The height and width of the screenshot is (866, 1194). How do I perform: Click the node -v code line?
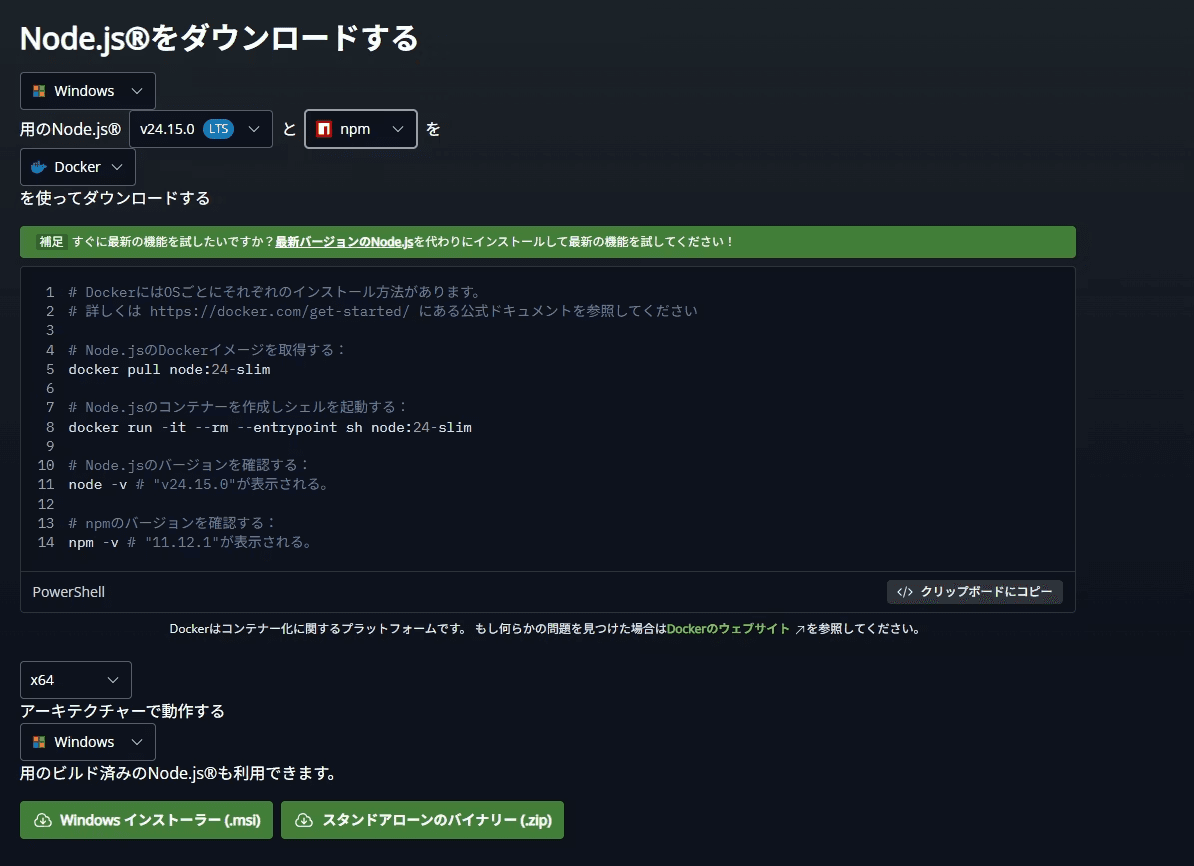pyautogui.click(x=200, y=484)
